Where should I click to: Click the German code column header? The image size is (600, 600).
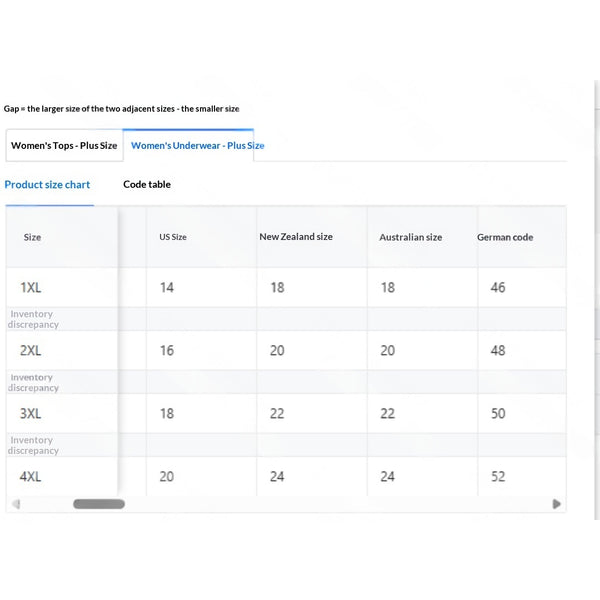(505, 237)
